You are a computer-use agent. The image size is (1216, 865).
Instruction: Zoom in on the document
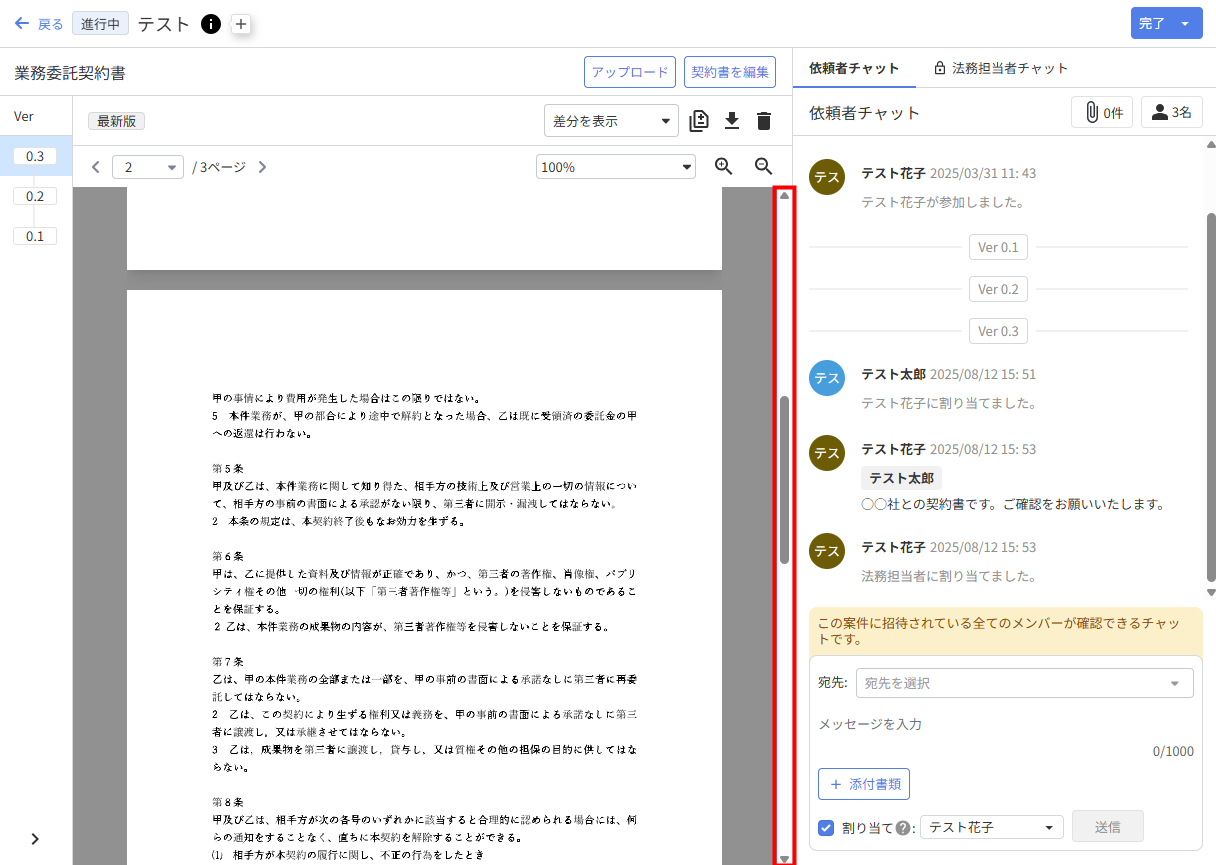click(x=724, y=167)
